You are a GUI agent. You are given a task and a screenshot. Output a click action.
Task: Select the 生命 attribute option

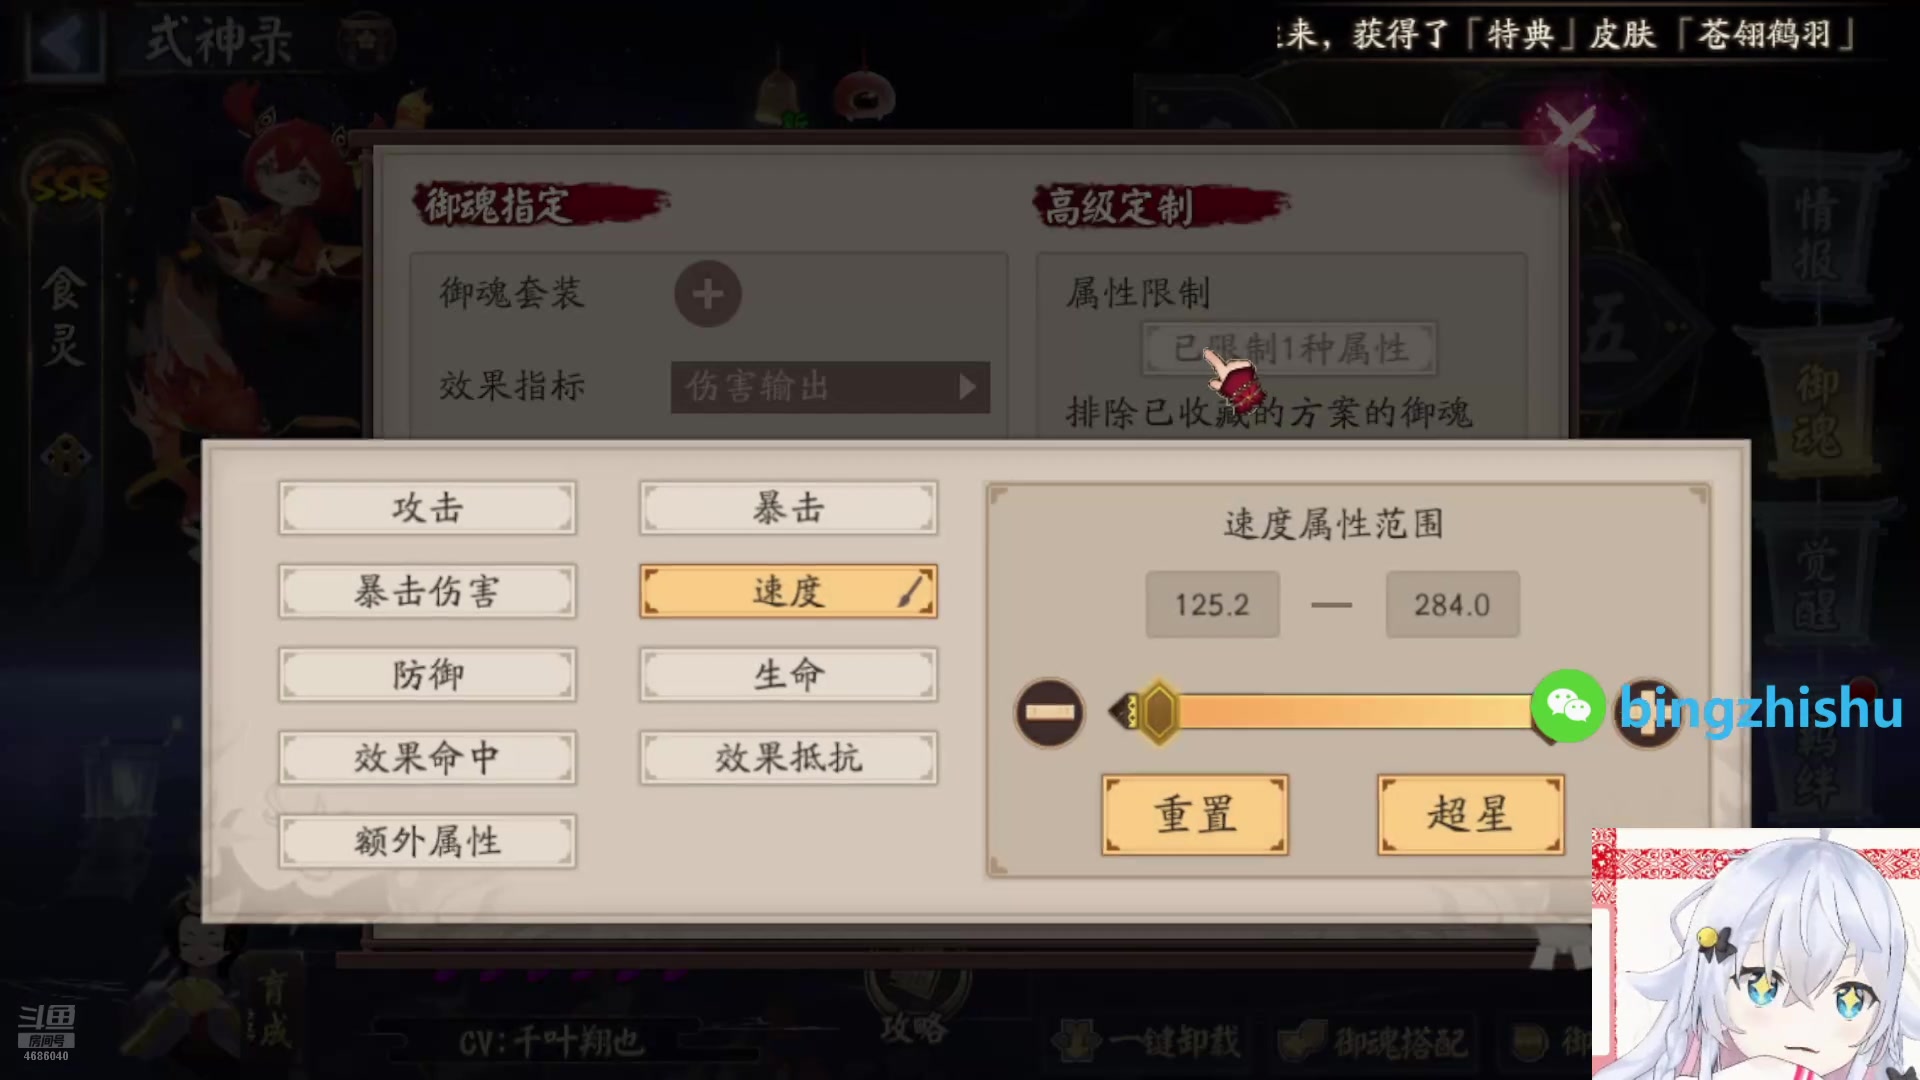click(788, 674)
